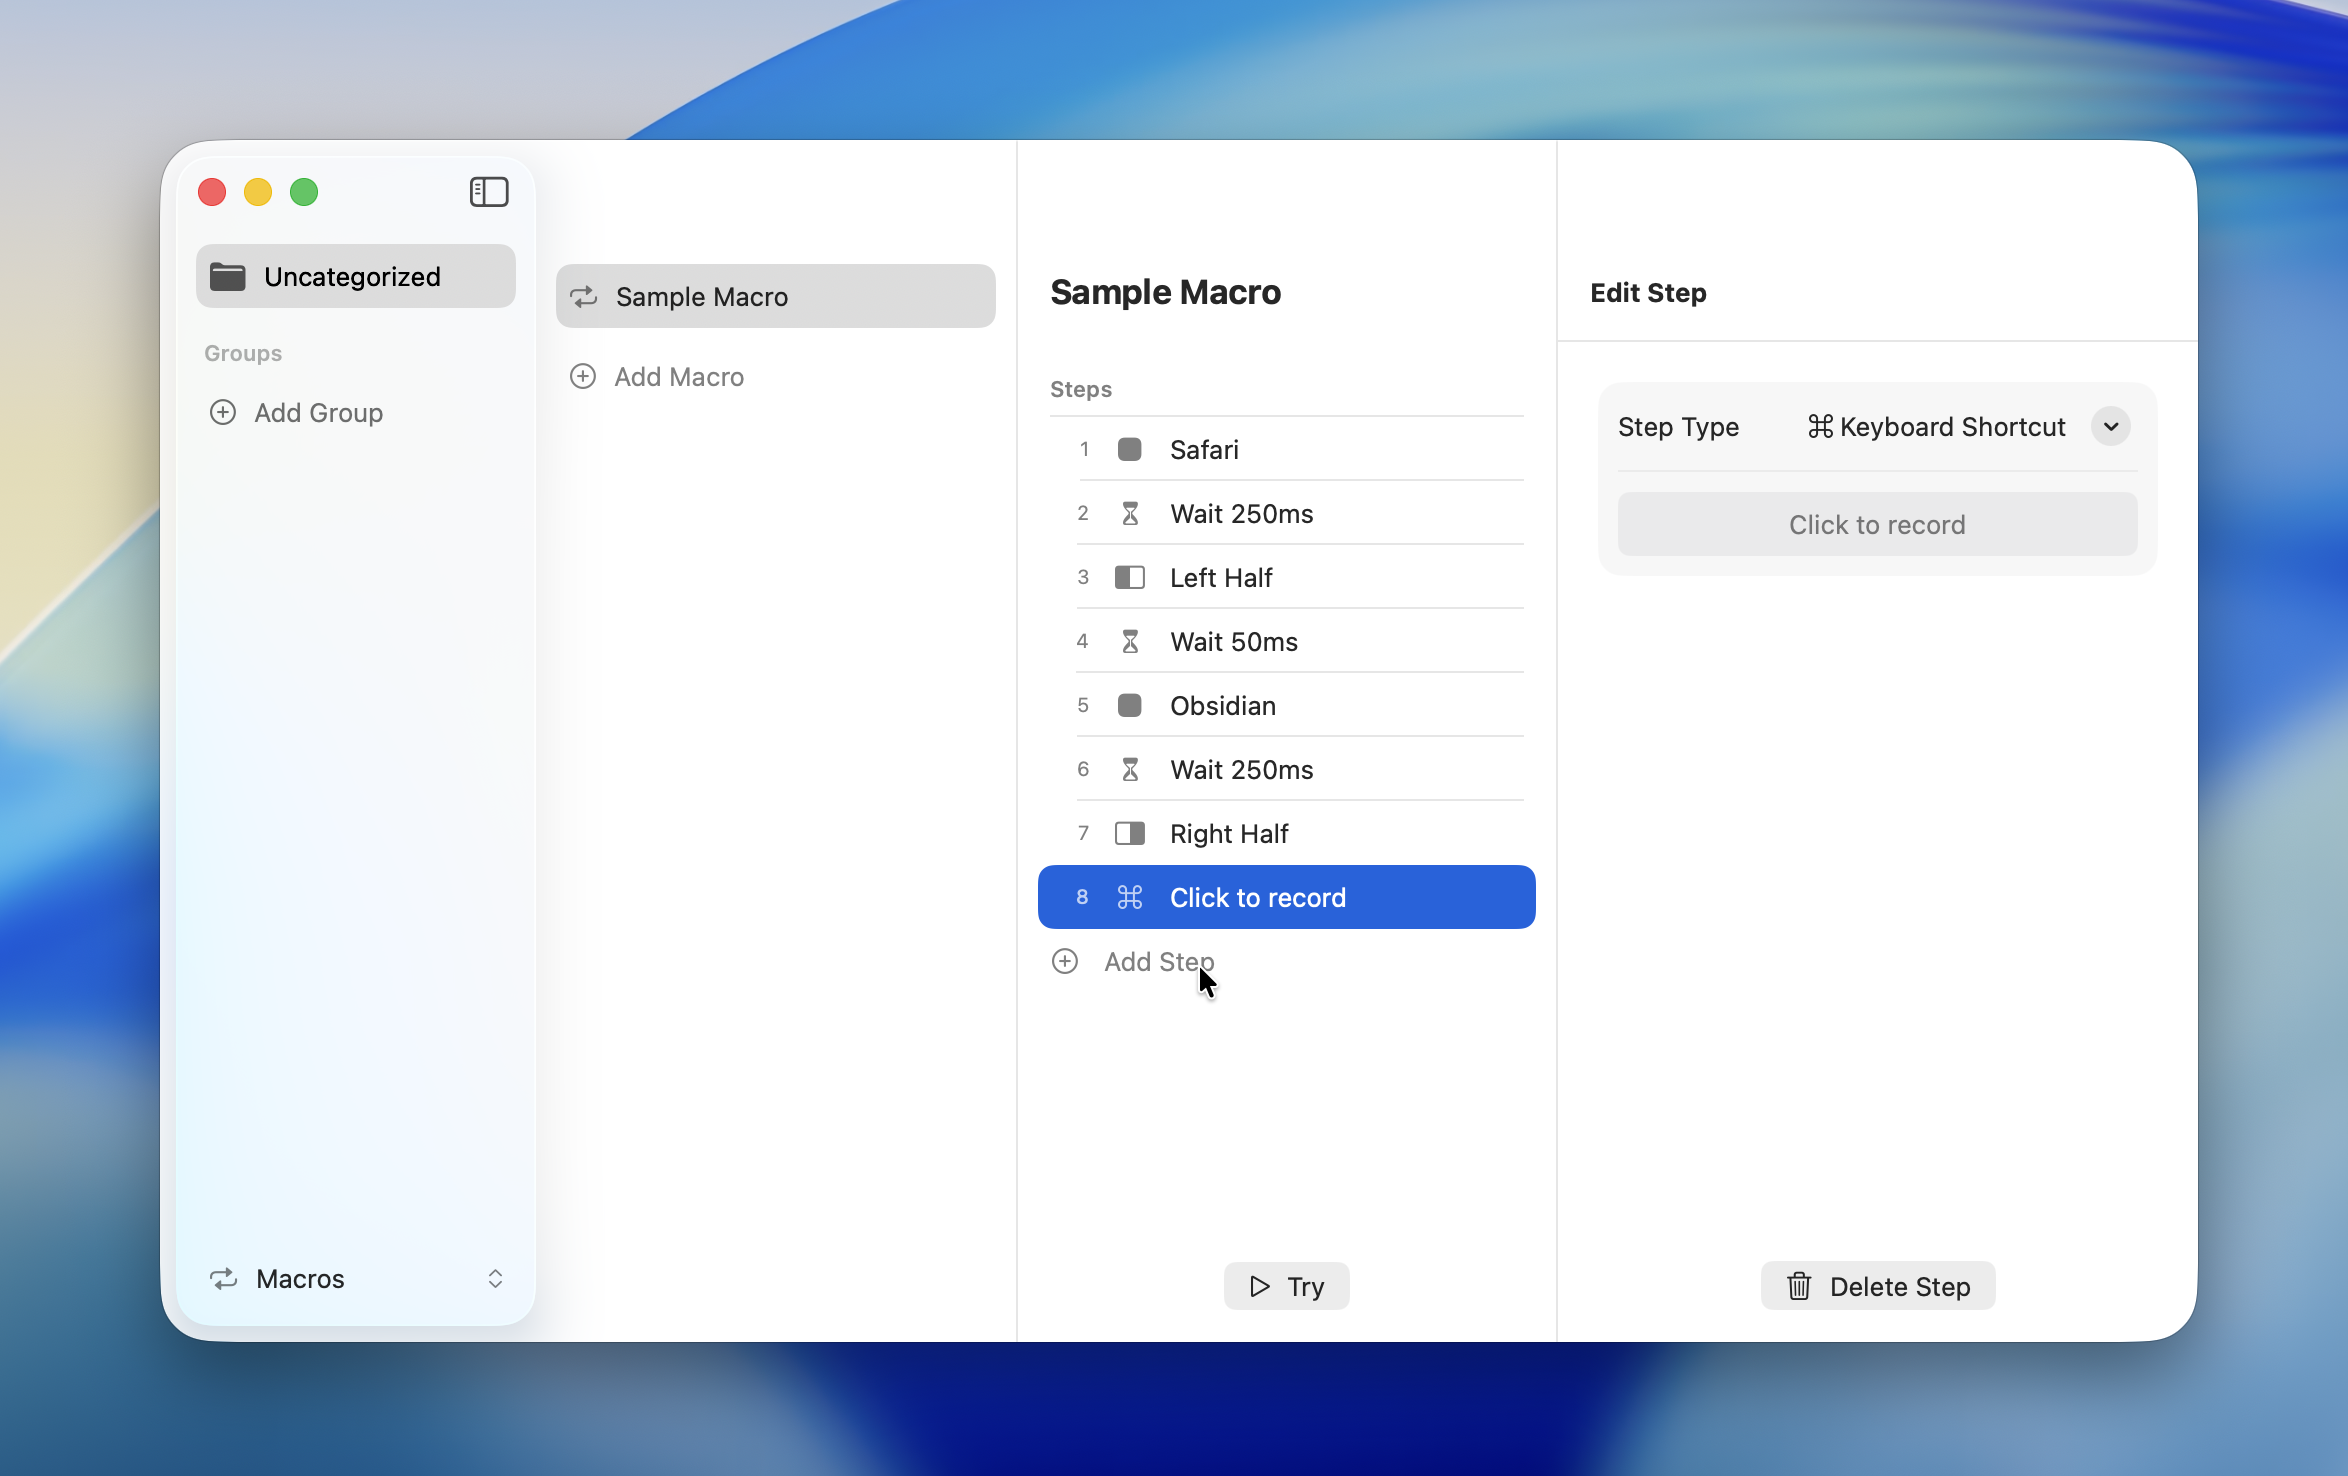Click the green zoom window button
Image resolution: width=2348 pixels, height=1476 pixels.
point(304,192)
